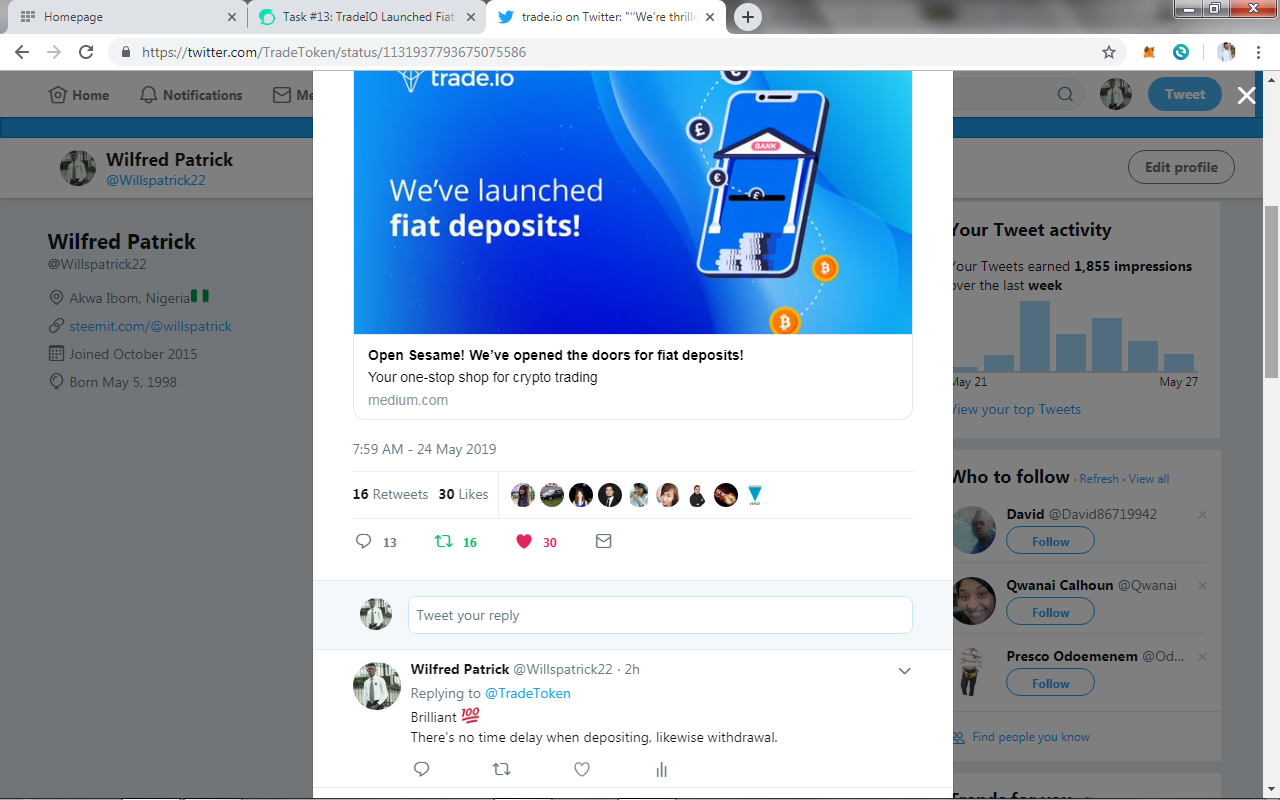Focus the browser address bar URL

point(334,52)
